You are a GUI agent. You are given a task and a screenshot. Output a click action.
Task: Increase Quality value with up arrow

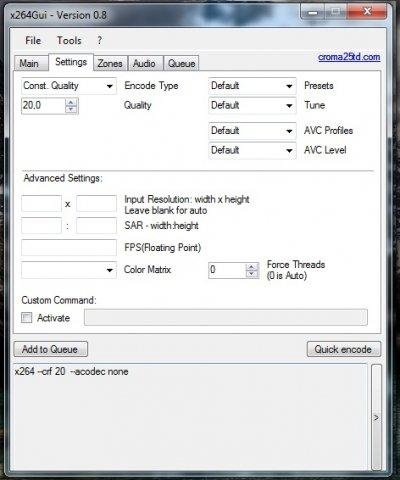(71, 102)
